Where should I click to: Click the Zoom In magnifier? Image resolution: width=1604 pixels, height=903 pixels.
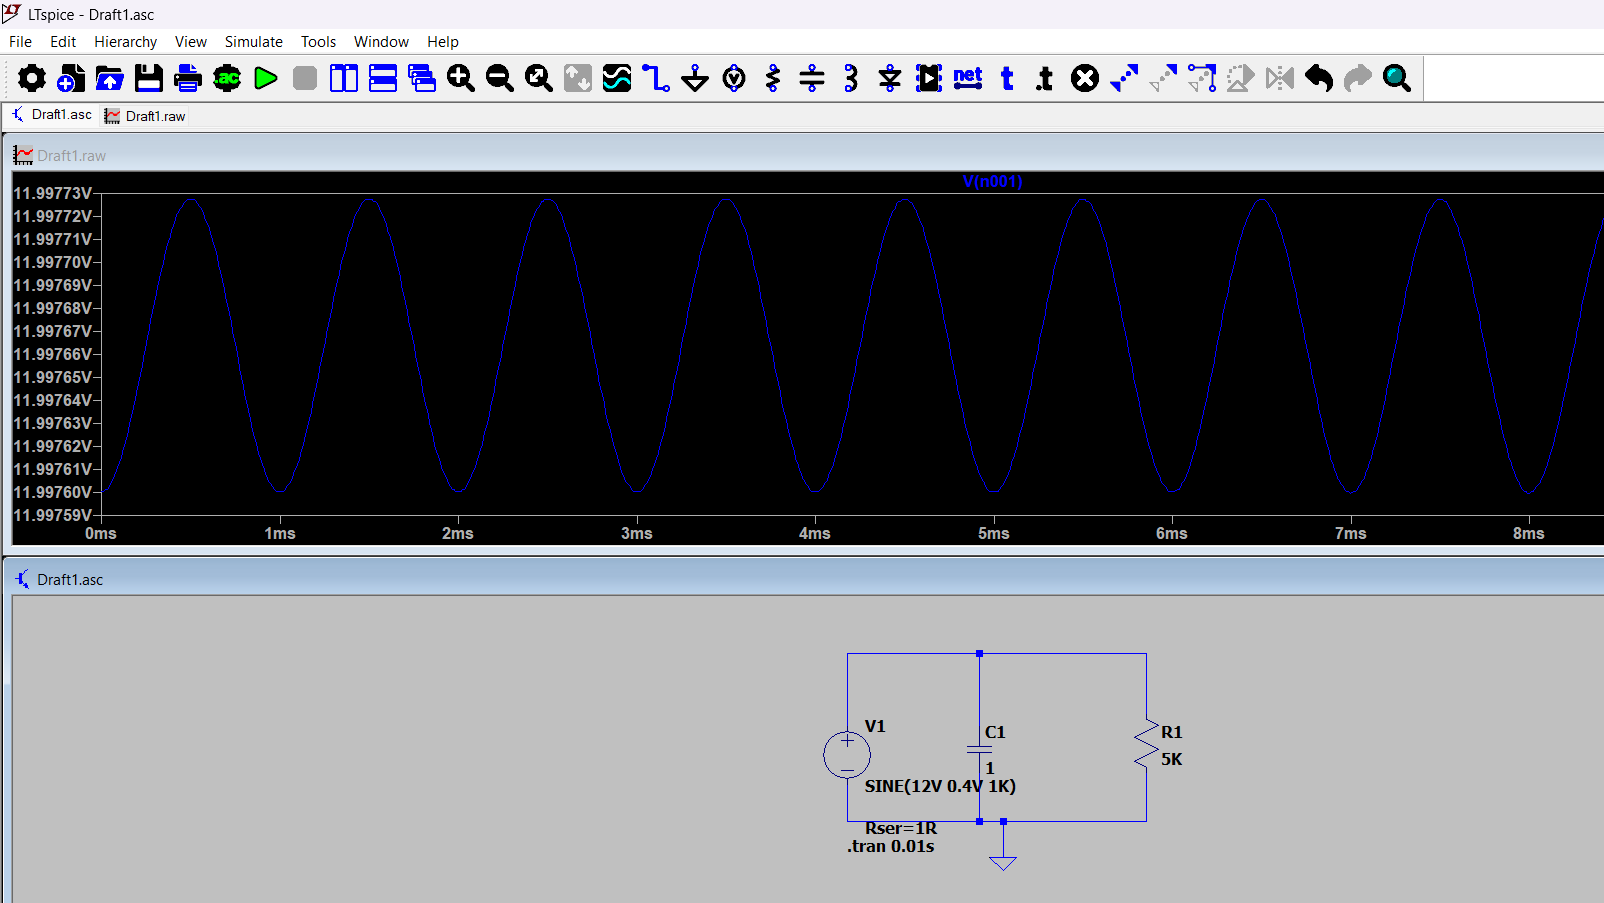point(461,78)
